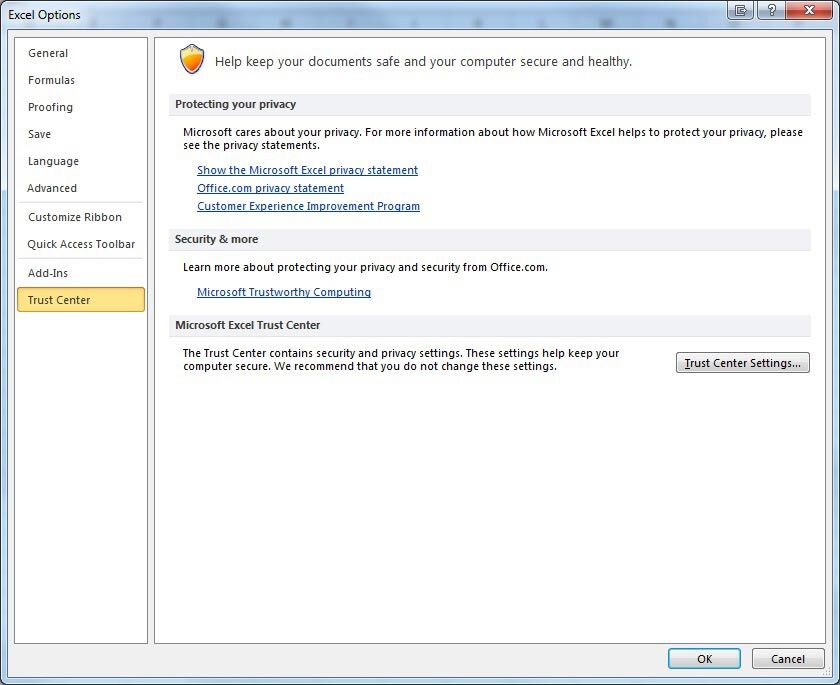840x685 pixels.
Task: Dismiss the dialog with Cancel
Action: pyautogui.click(x=788, y=659)
